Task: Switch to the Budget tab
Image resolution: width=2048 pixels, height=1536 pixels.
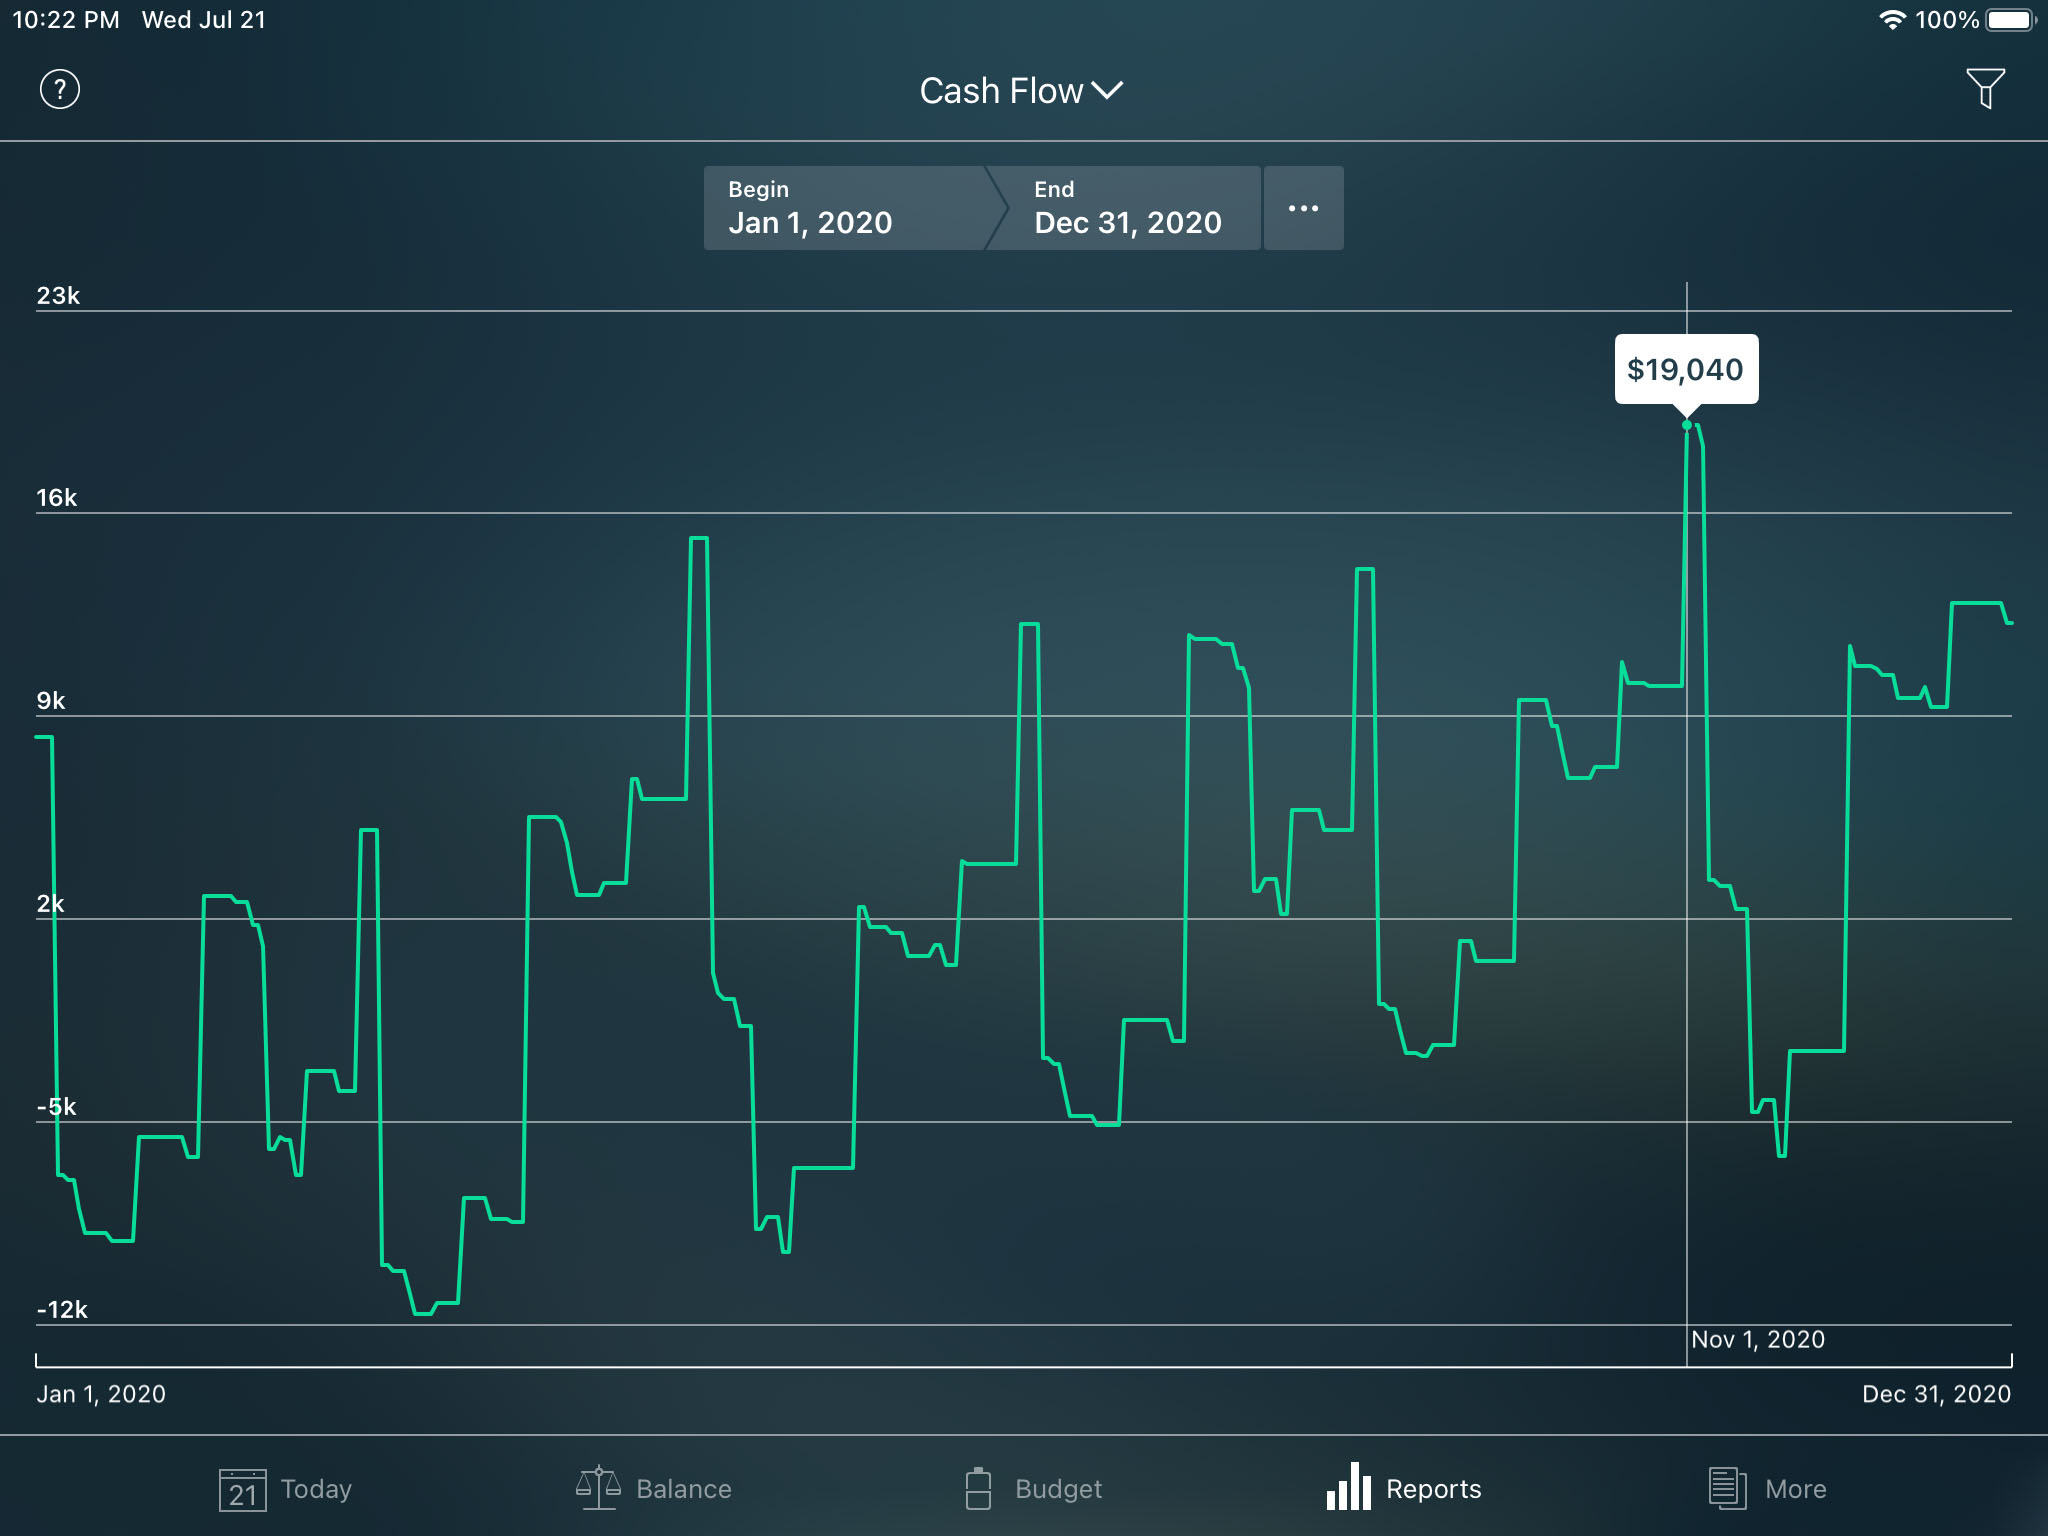Action: tap(1033, 1489)
